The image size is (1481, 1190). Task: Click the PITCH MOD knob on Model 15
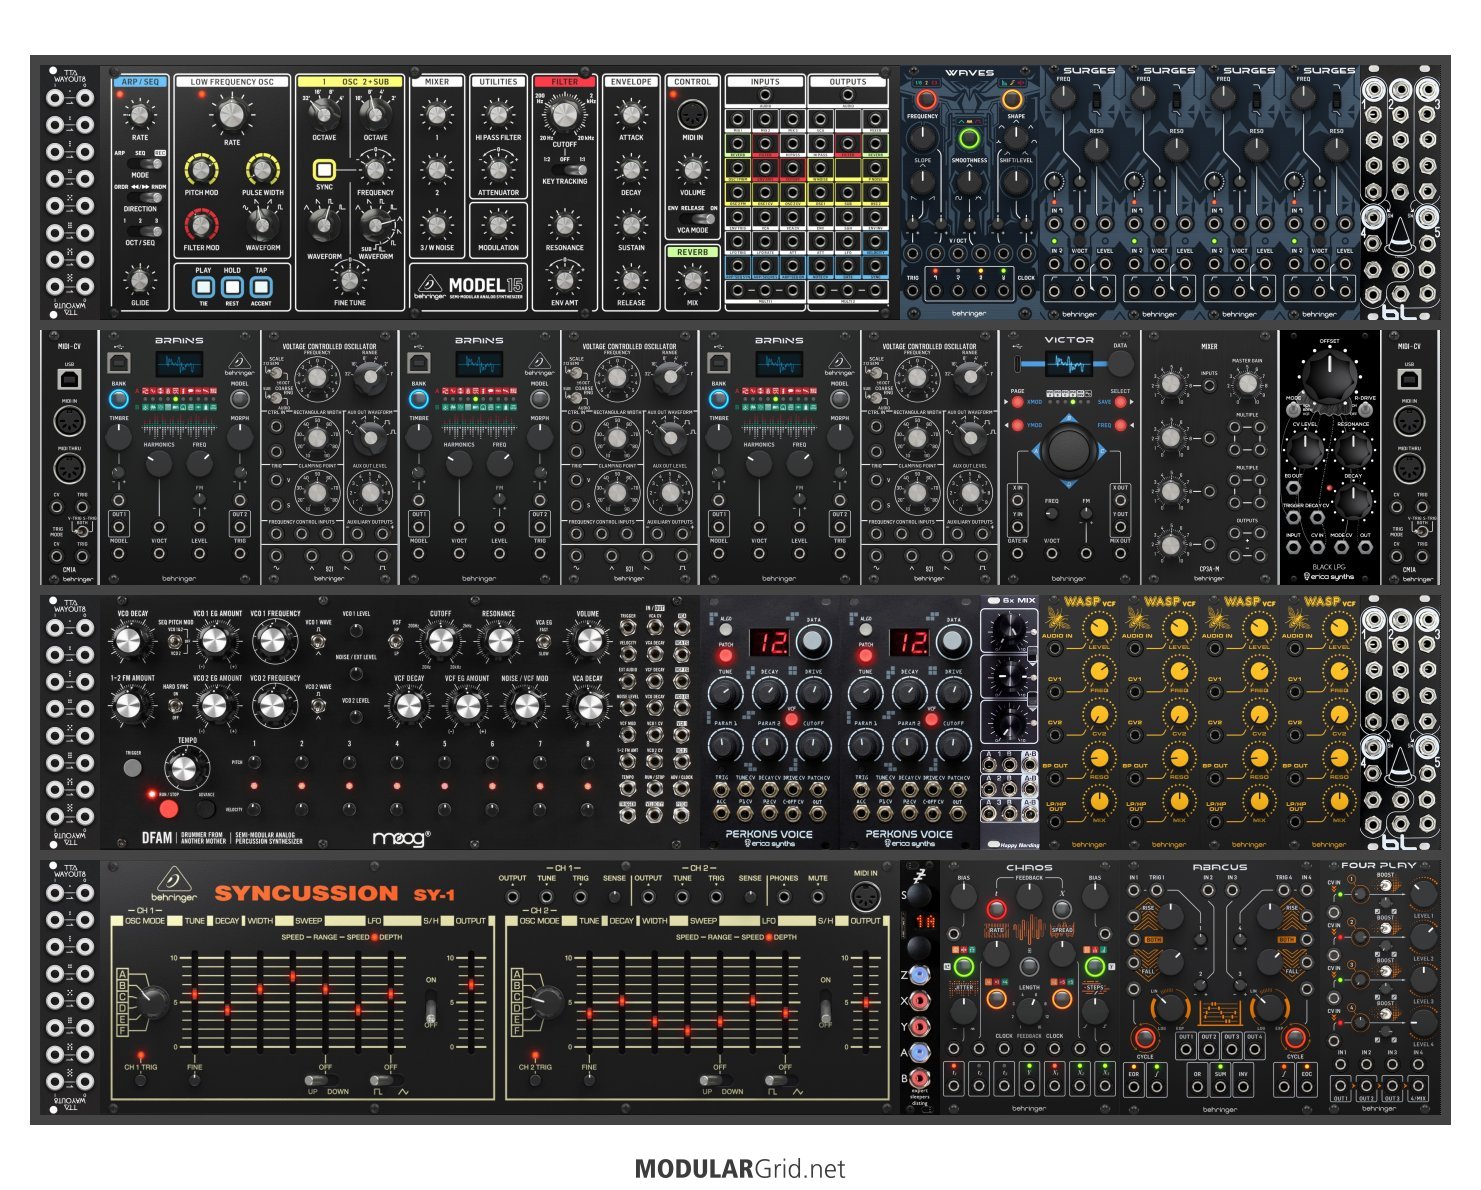pyautogui.click(x=201, y=169)
